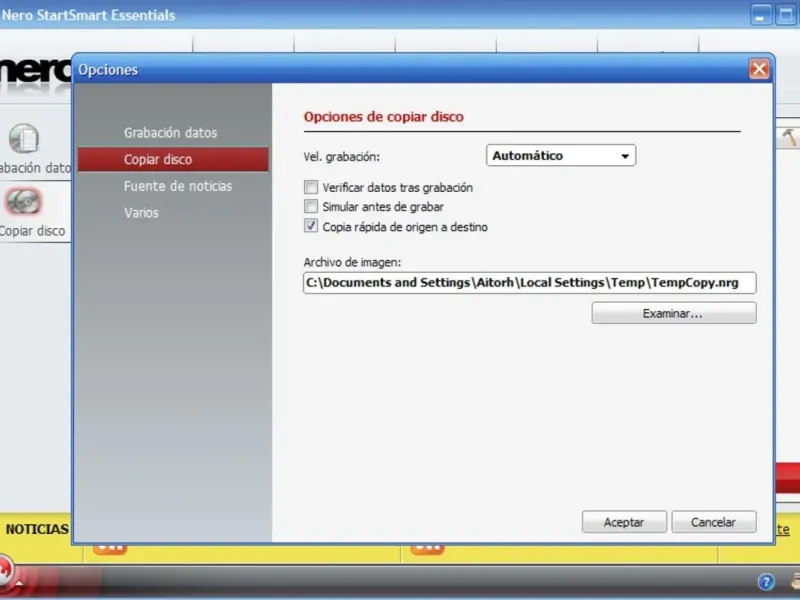Open Fuente de noticias options page

click(178, 186)
